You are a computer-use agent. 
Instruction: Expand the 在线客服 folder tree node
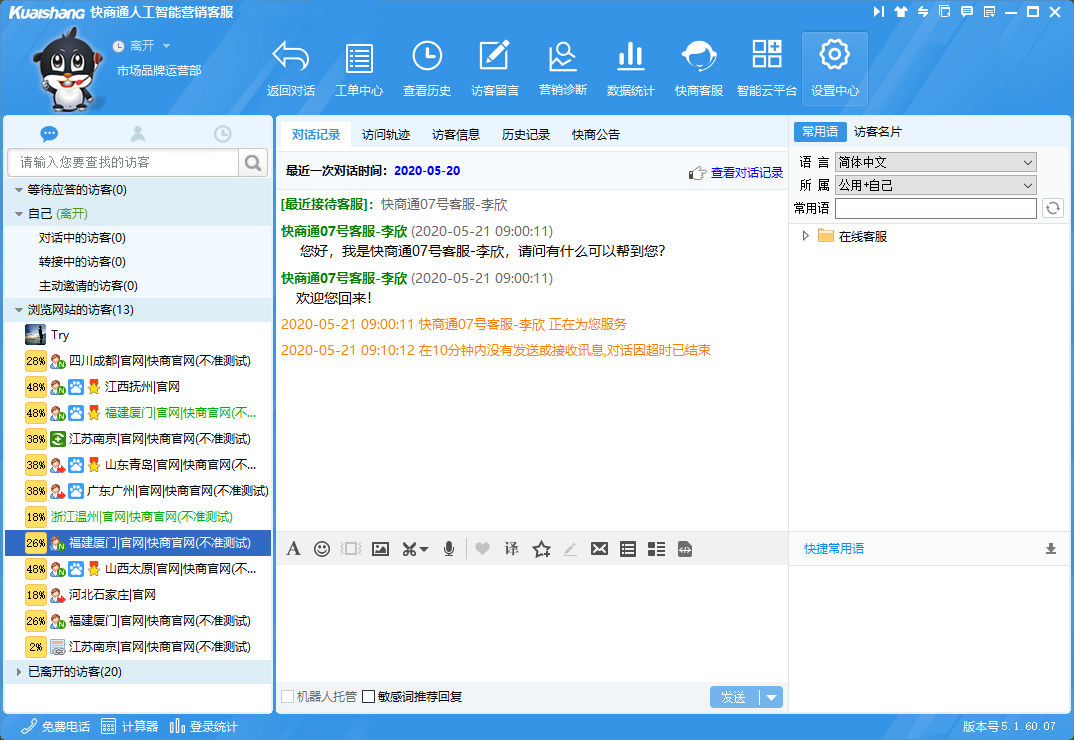pos(806,236)
